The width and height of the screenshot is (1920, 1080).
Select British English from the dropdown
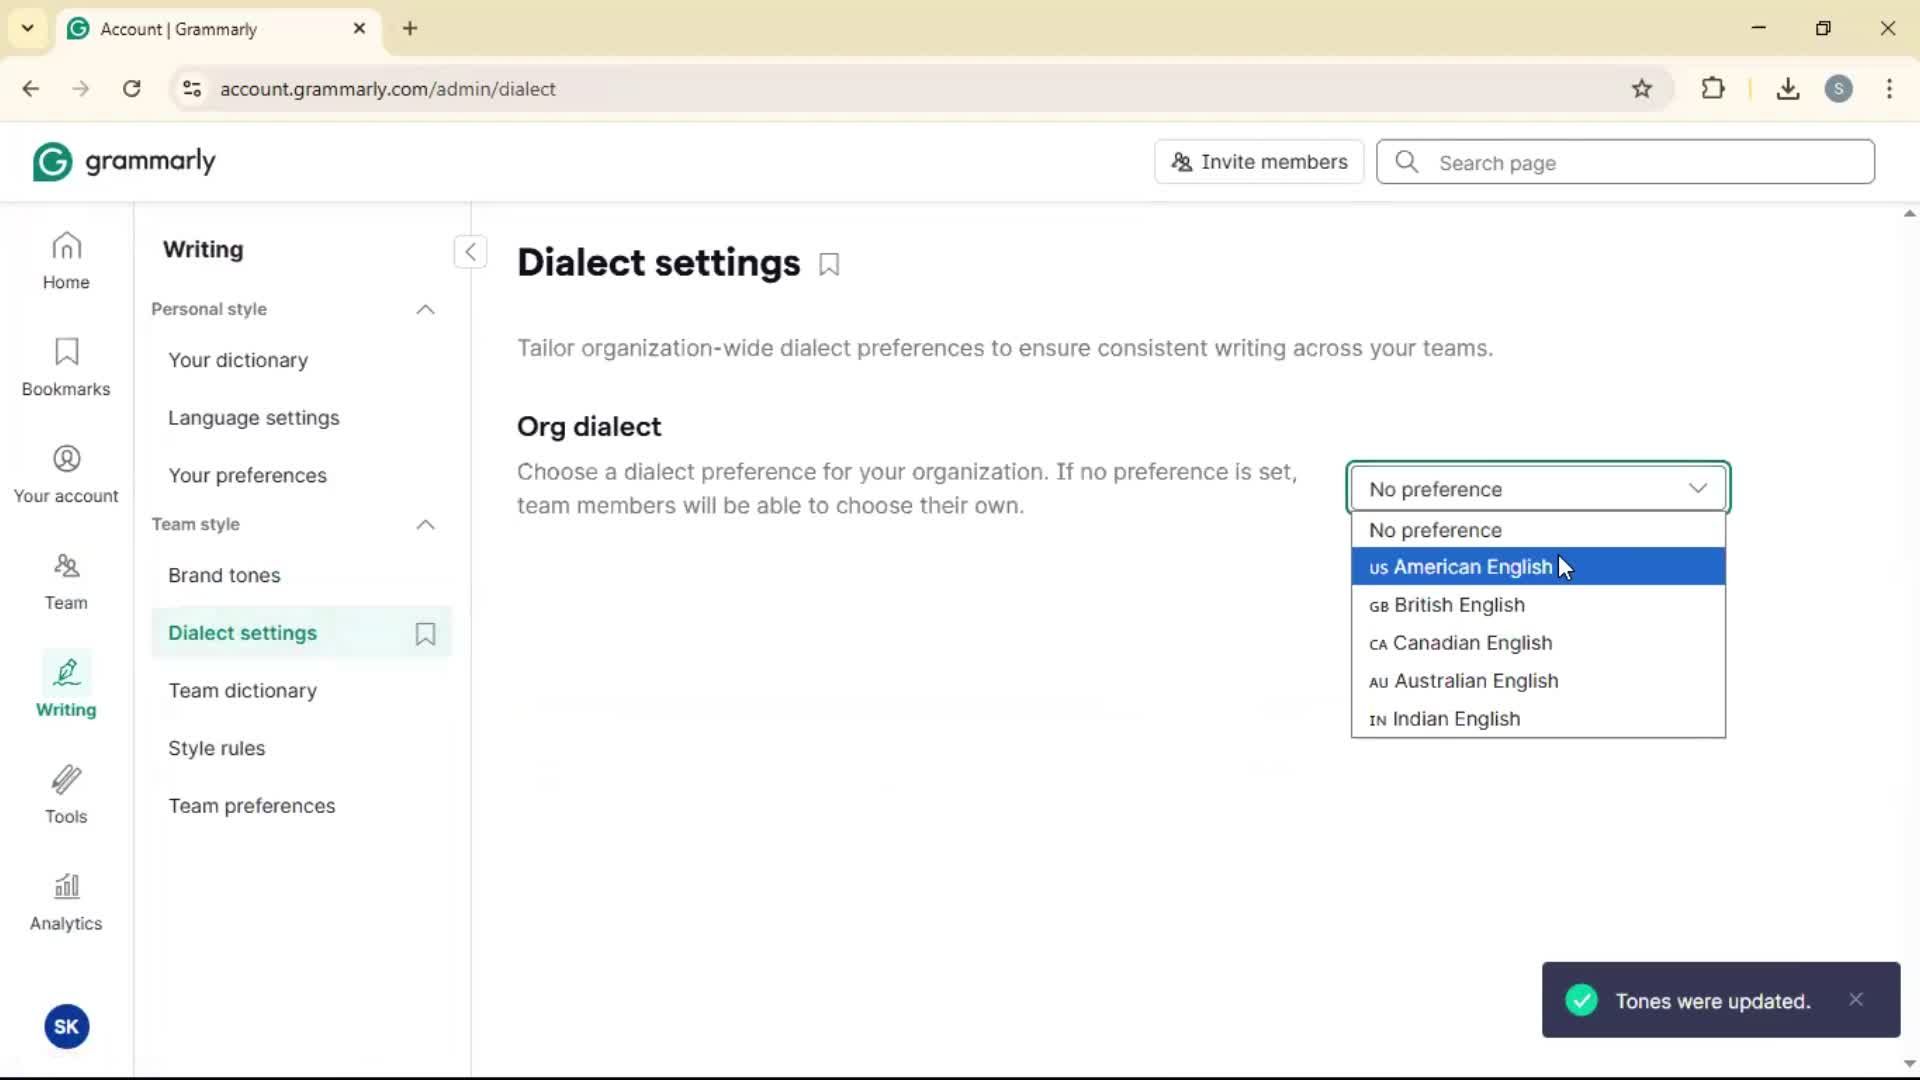pos(1459,605)
